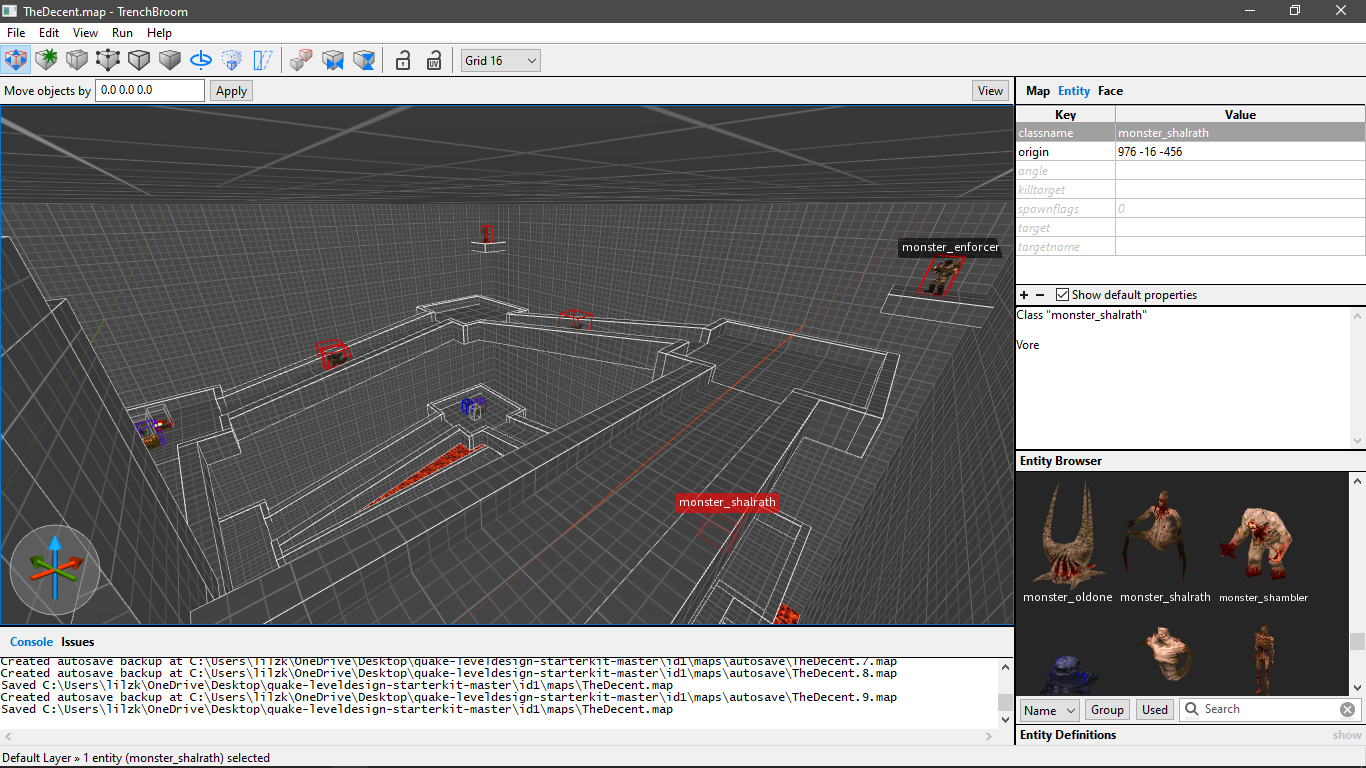This screenshot has height=768, width=1366.
Task: Click the Move objects by input field
Action: tap(150, 90)
